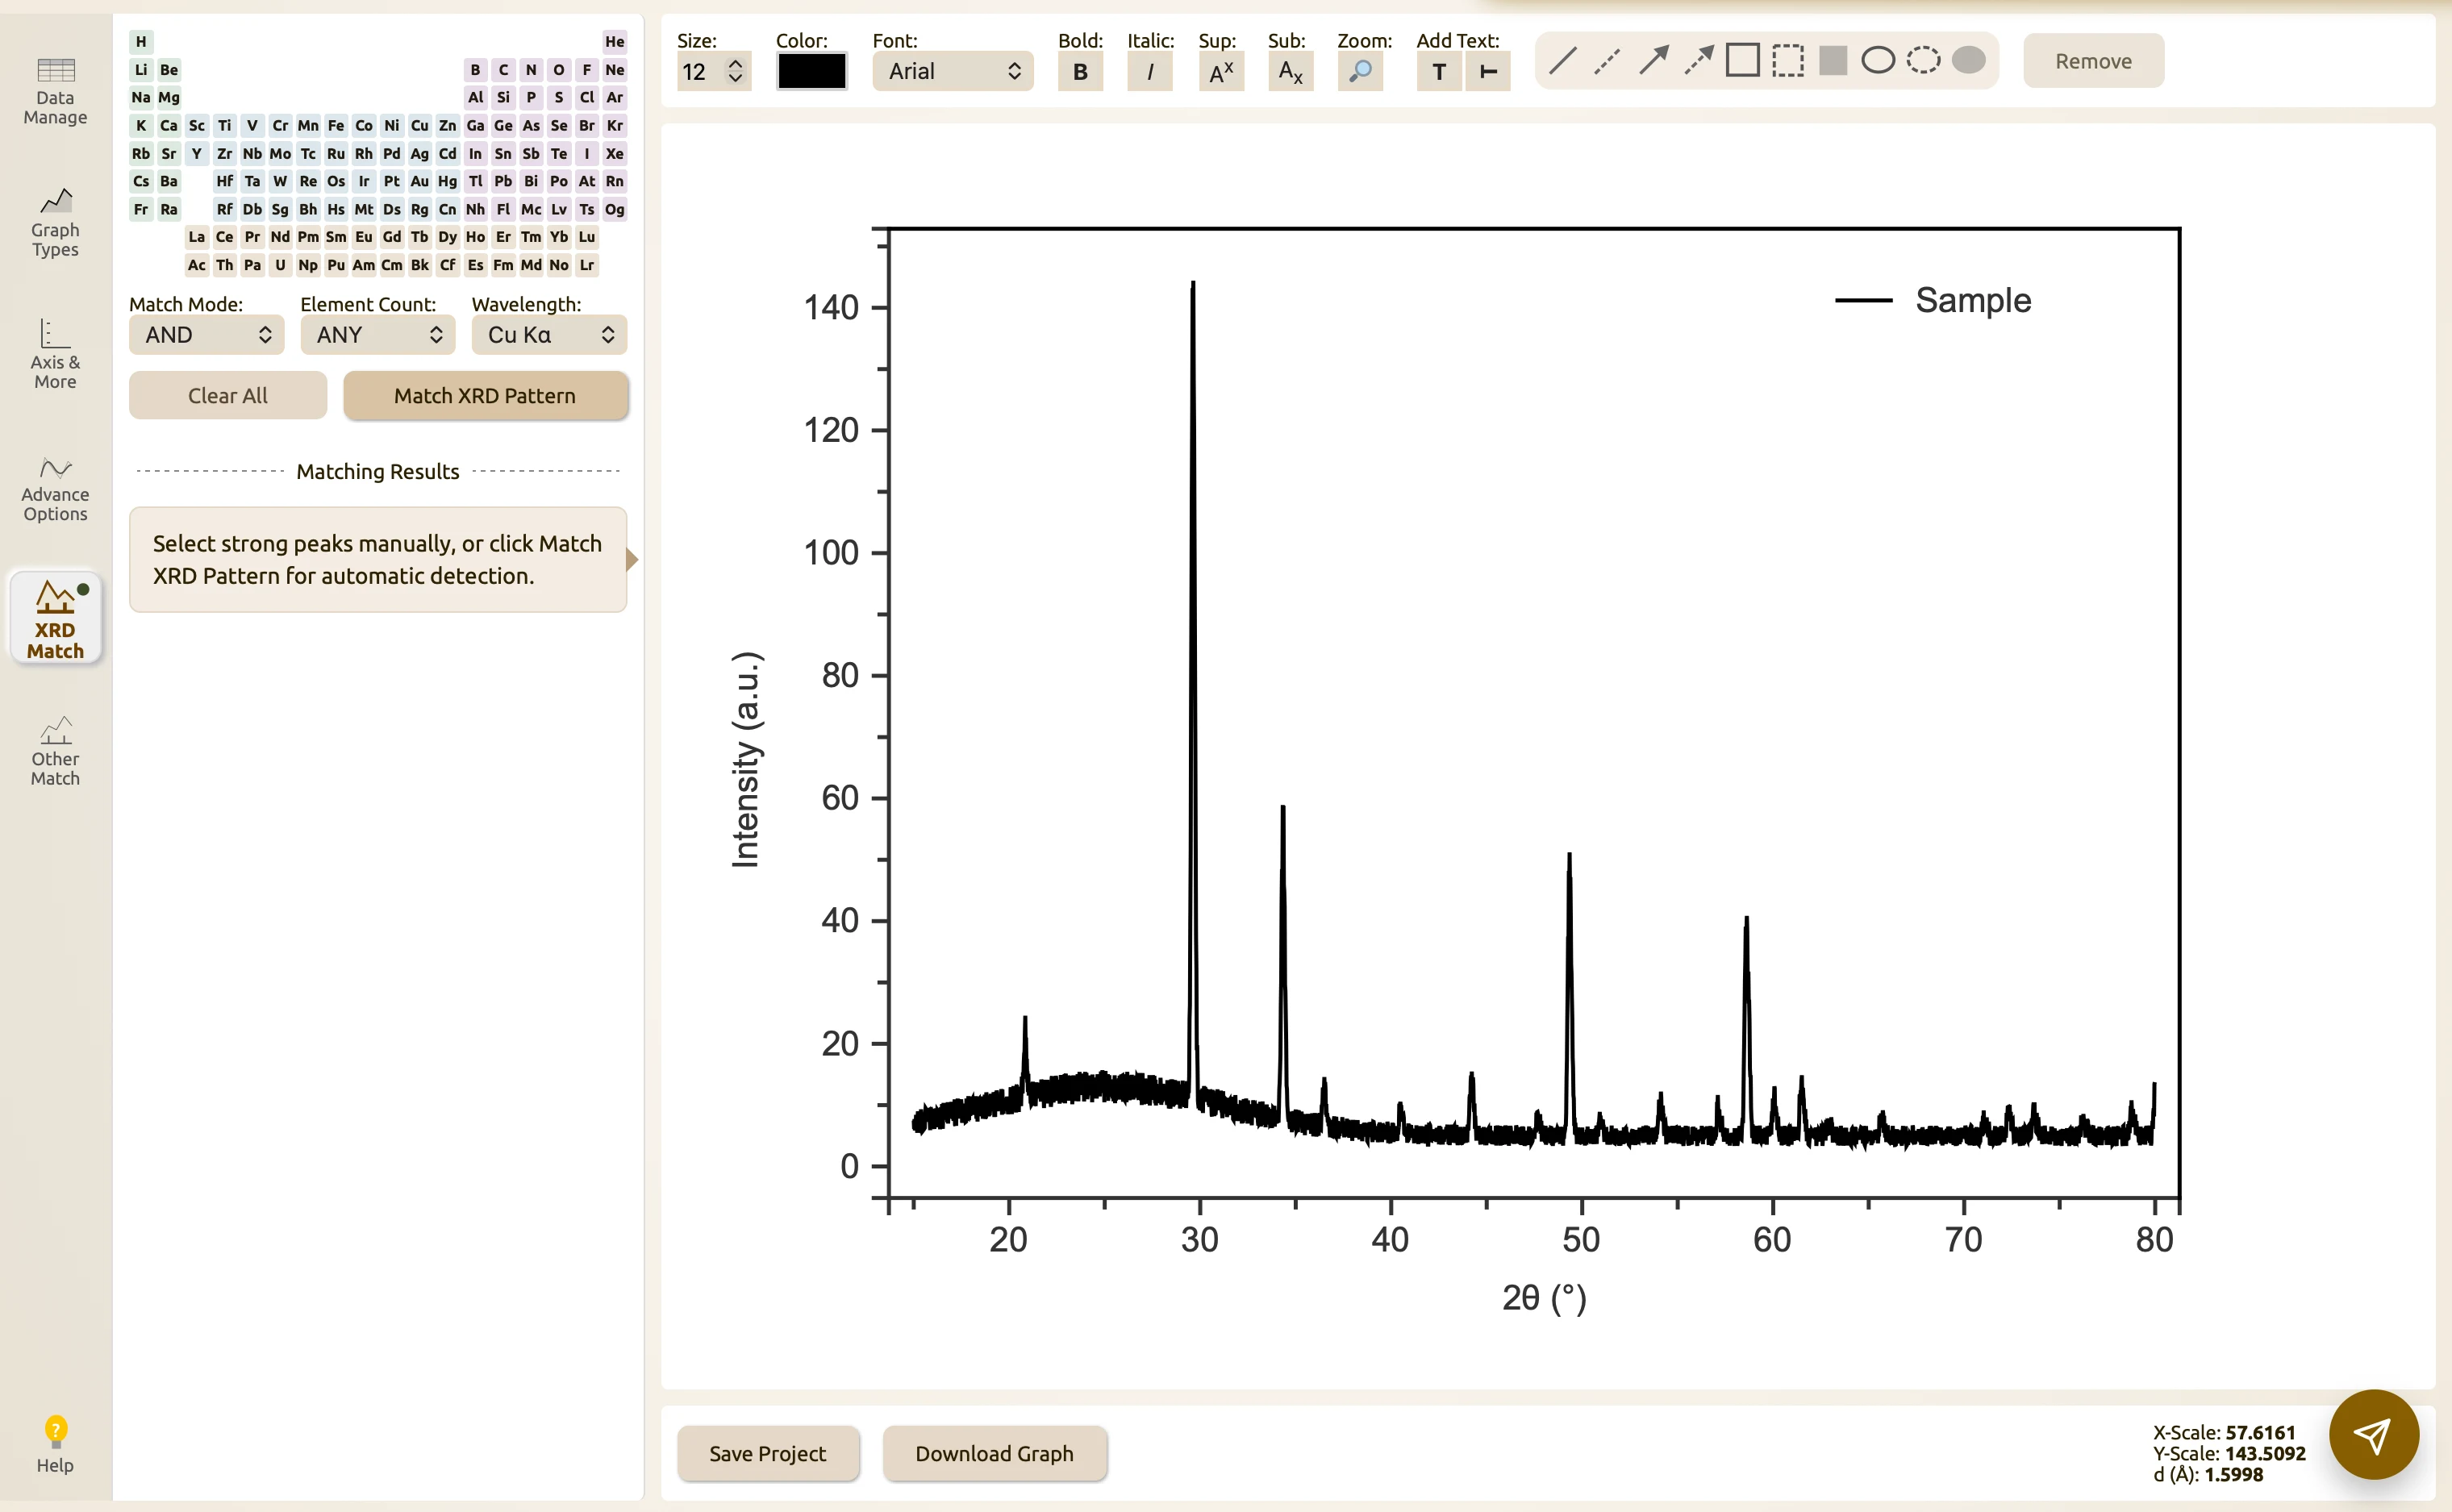This screenshot has width=2452, height=1512.
Task: Toggle element Ba in periodic table
Action: tap(169, 182)
